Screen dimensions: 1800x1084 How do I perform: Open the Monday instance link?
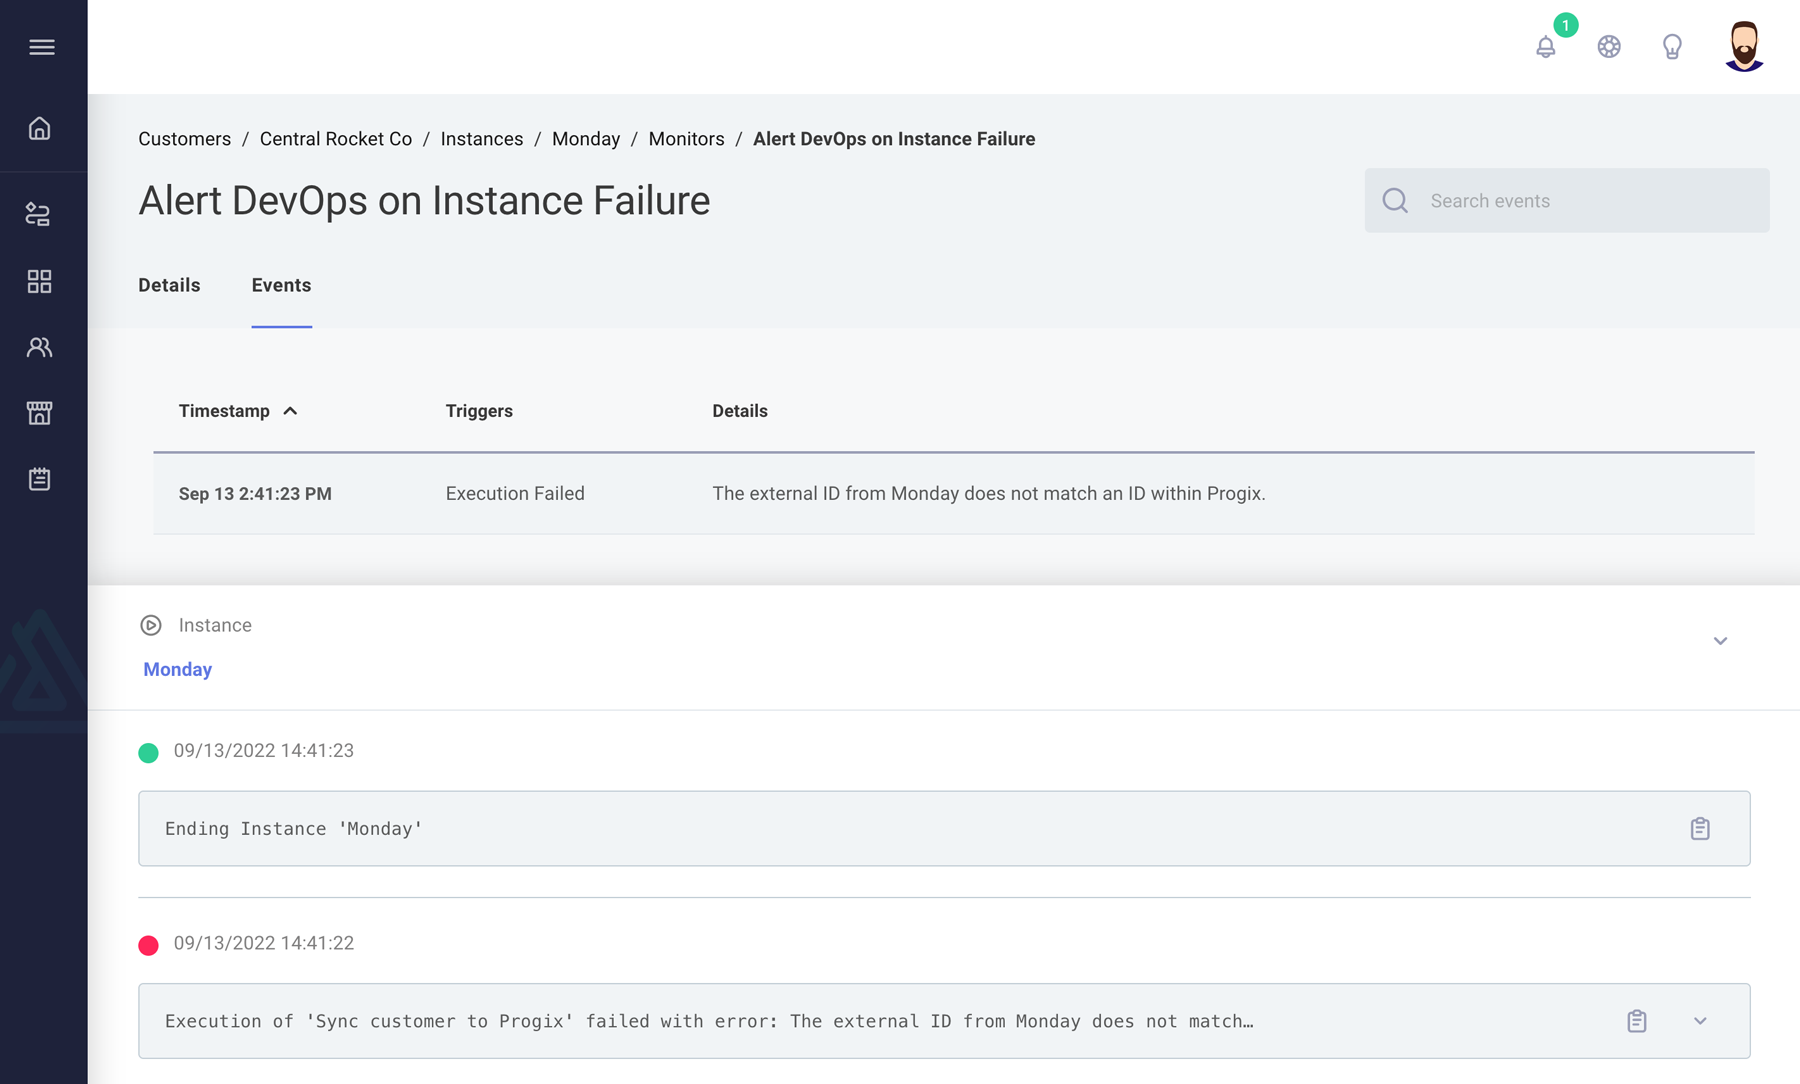pos(177,669)
